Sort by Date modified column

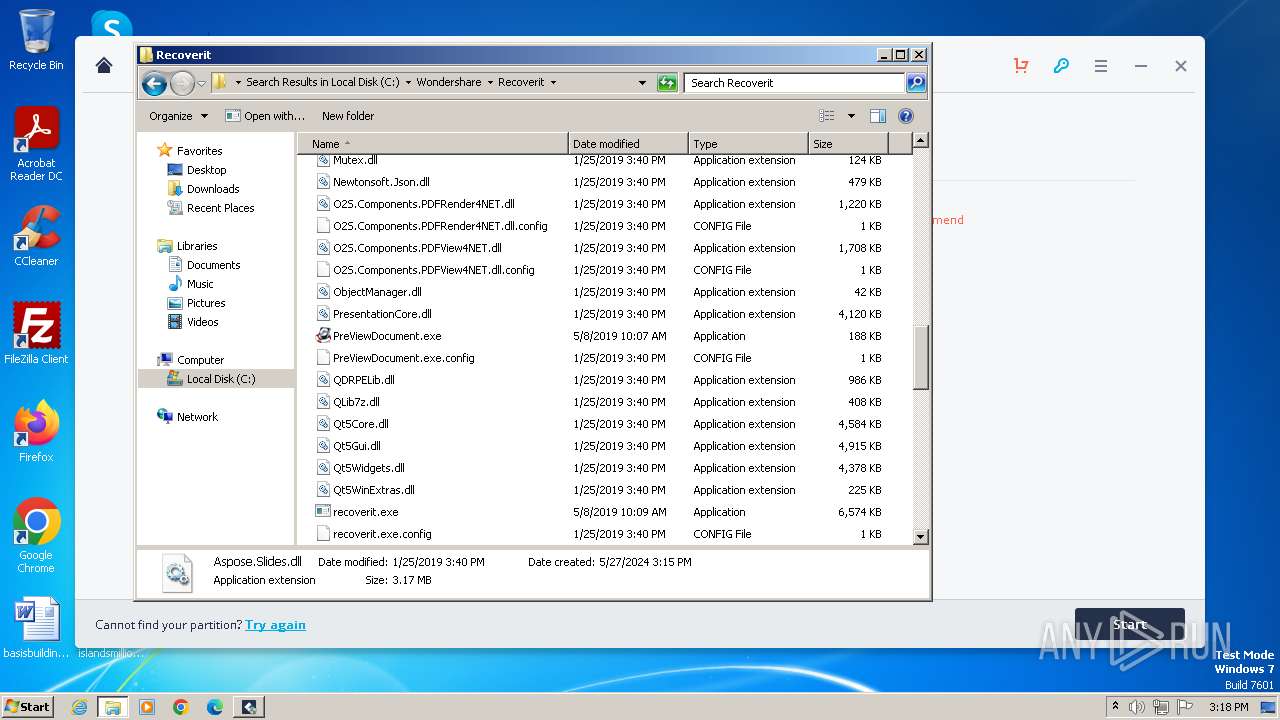[x=628, y=144]
